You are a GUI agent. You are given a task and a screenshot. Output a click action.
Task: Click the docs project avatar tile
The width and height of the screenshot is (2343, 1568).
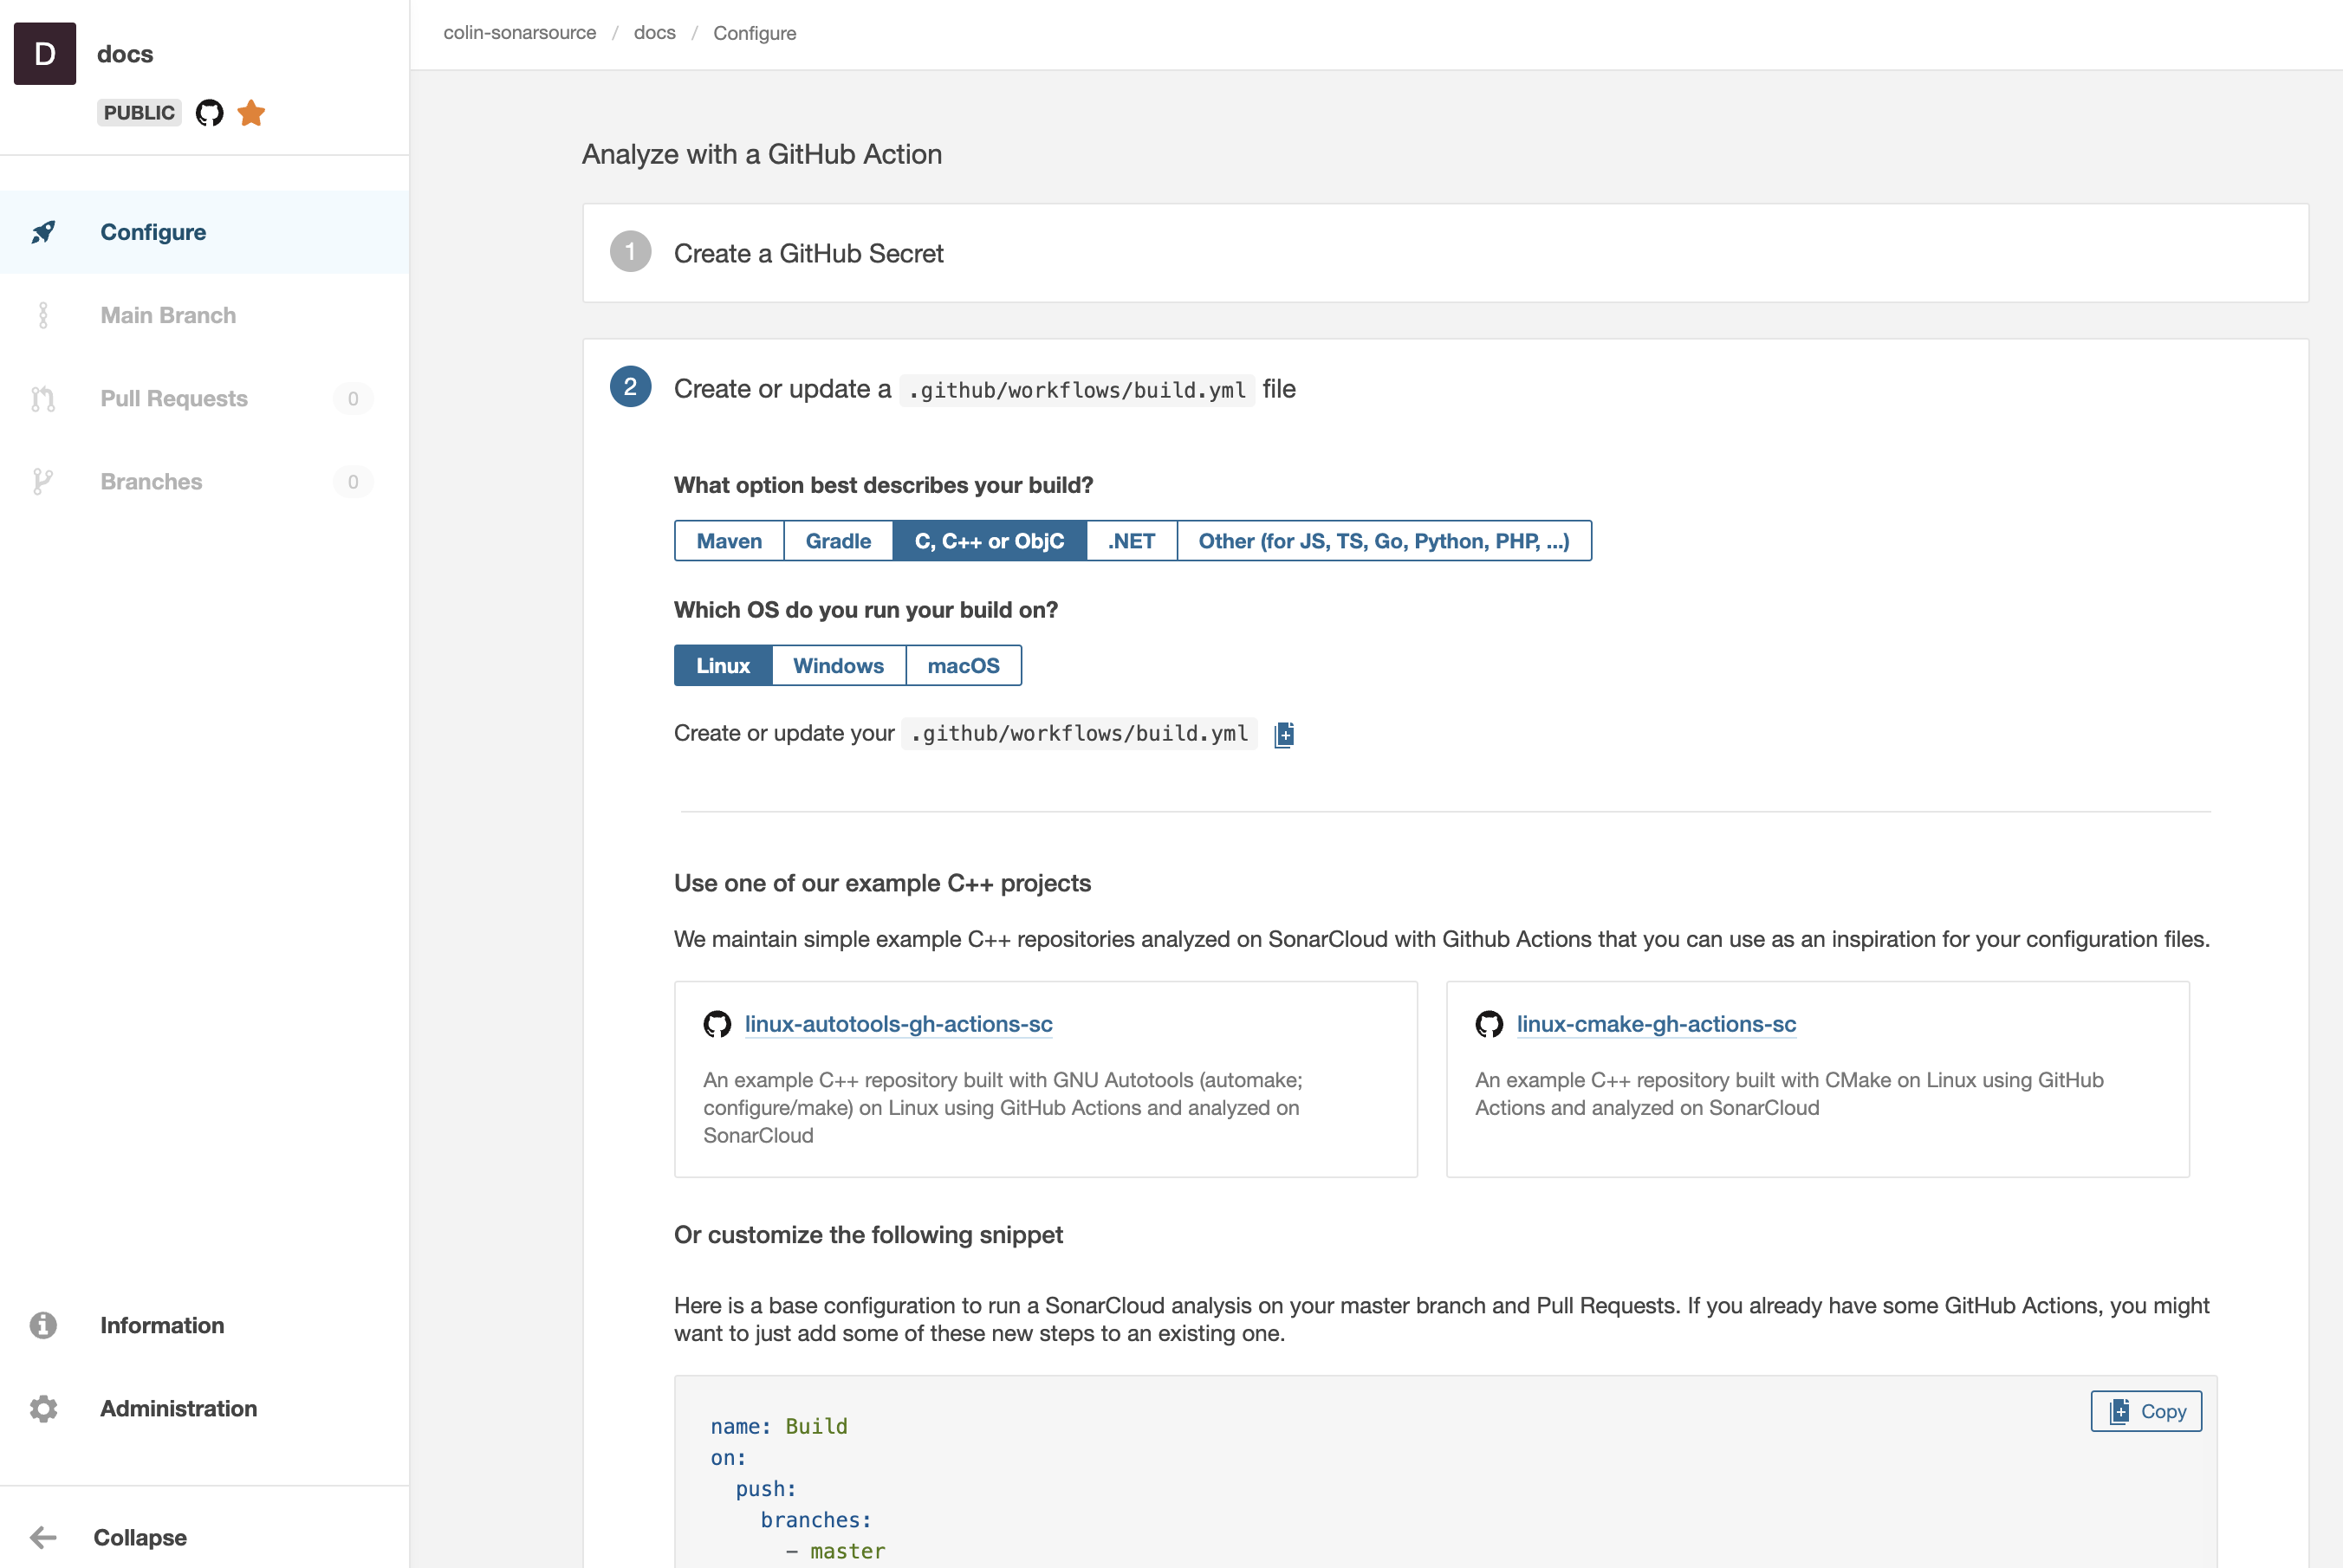pyautogui.click(x=45, y=54)
